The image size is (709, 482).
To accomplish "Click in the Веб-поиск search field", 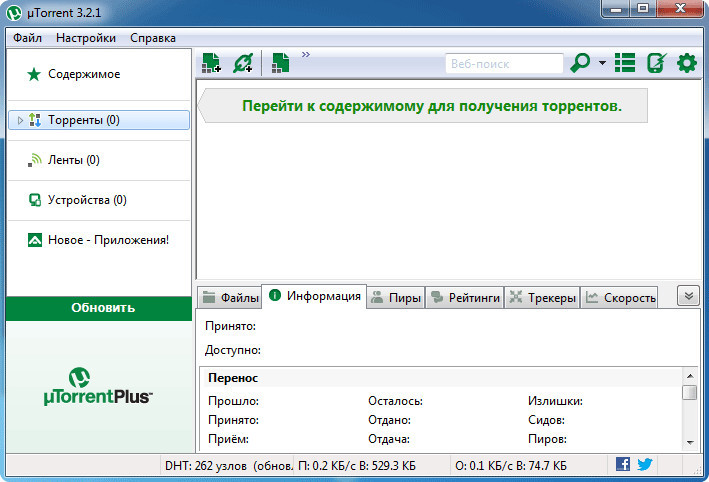I will (504, 64).
